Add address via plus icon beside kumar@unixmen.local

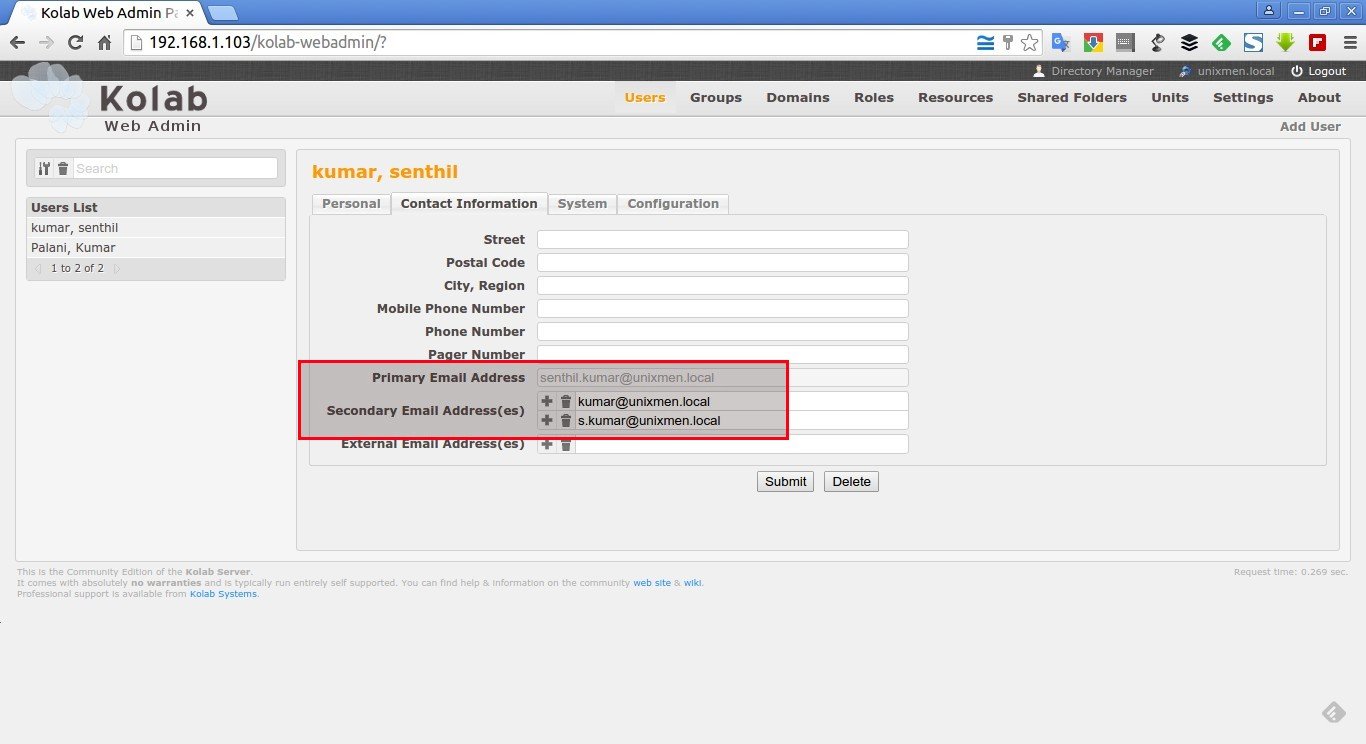547,401
